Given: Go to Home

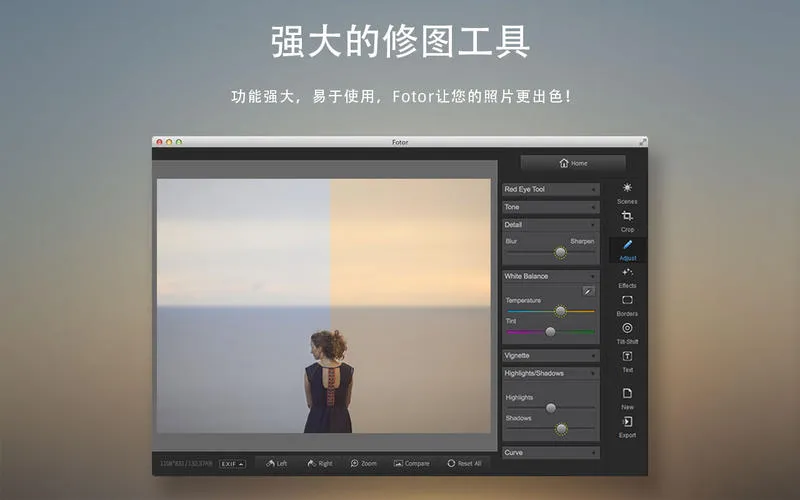Looking at the screenshot, I should pyautogui.click(x=573, y=163).
